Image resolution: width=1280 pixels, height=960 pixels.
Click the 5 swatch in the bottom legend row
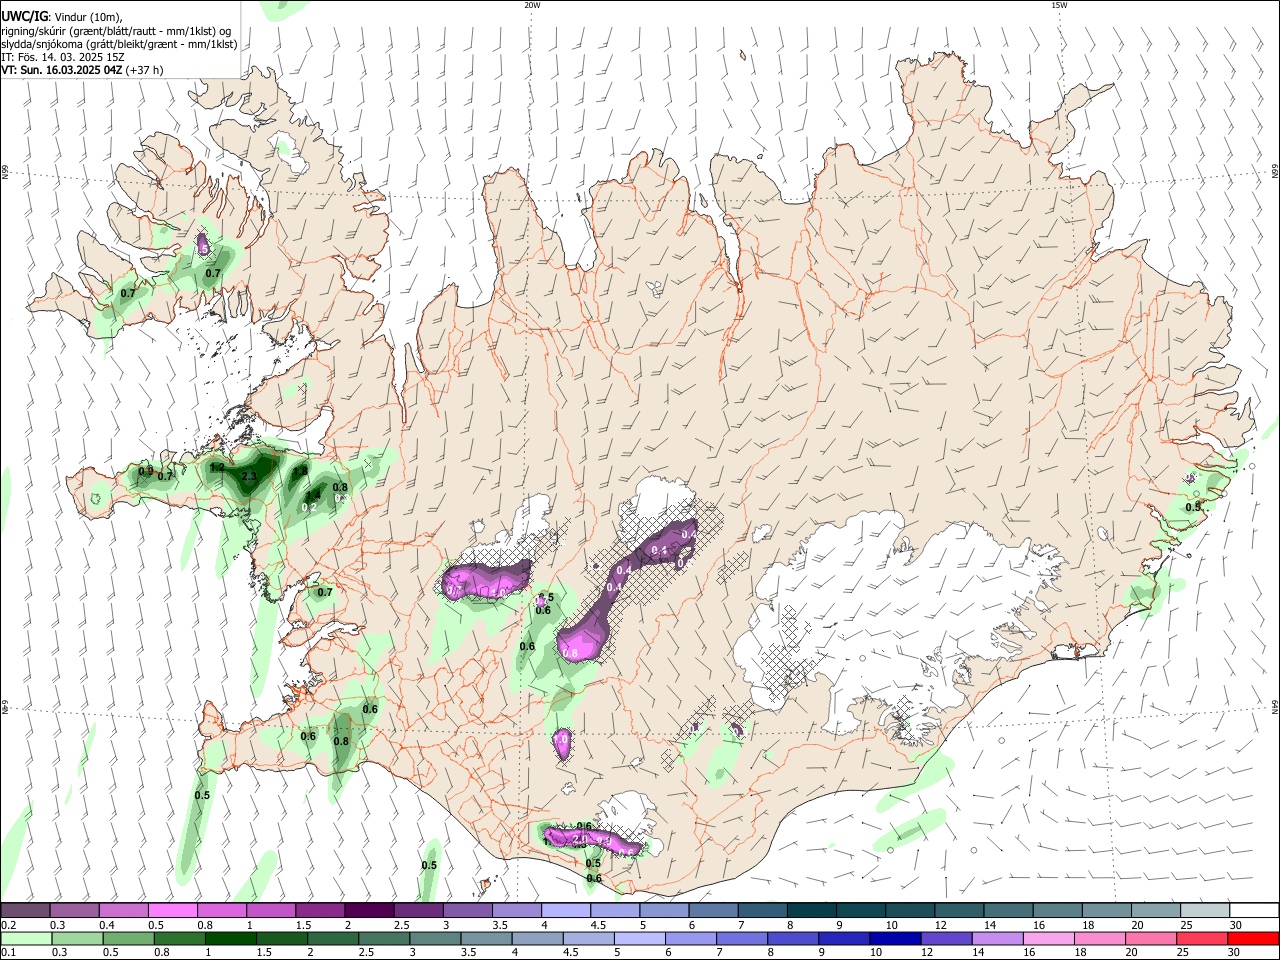click(x=638, y=938)
